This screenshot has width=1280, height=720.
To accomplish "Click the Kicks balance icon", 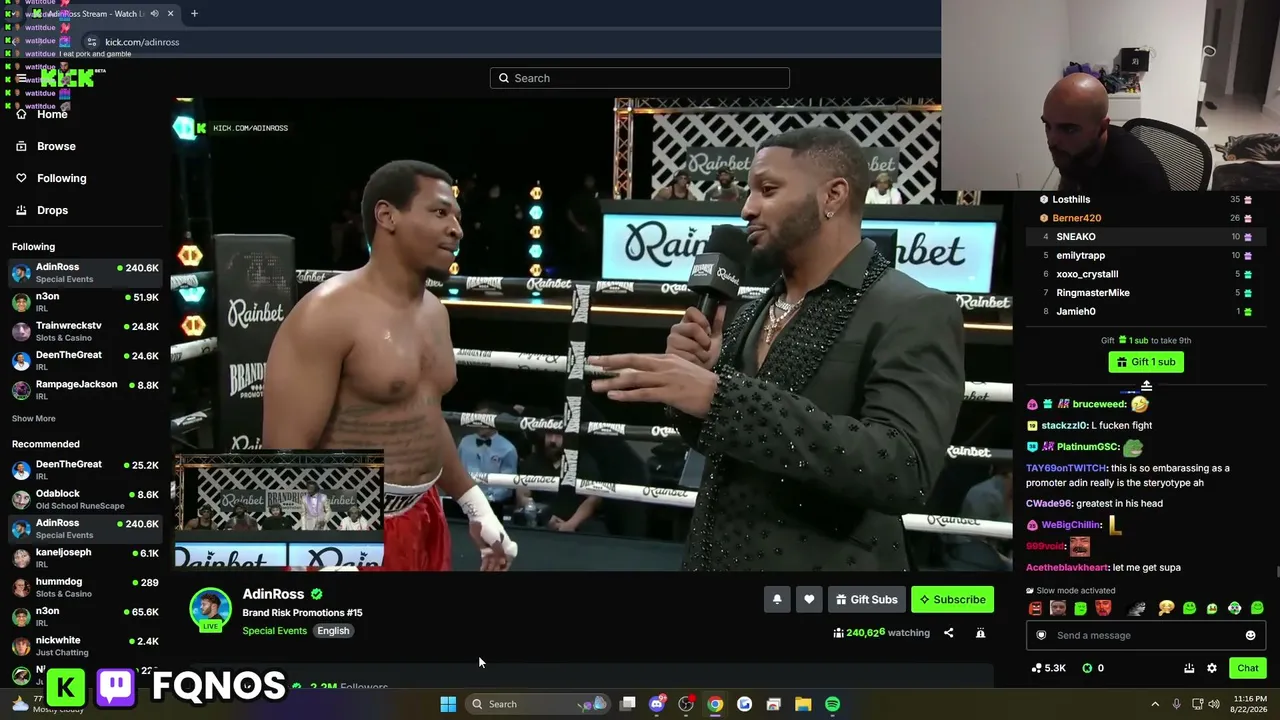I will pyautogui.click(x=1087, y=668).
